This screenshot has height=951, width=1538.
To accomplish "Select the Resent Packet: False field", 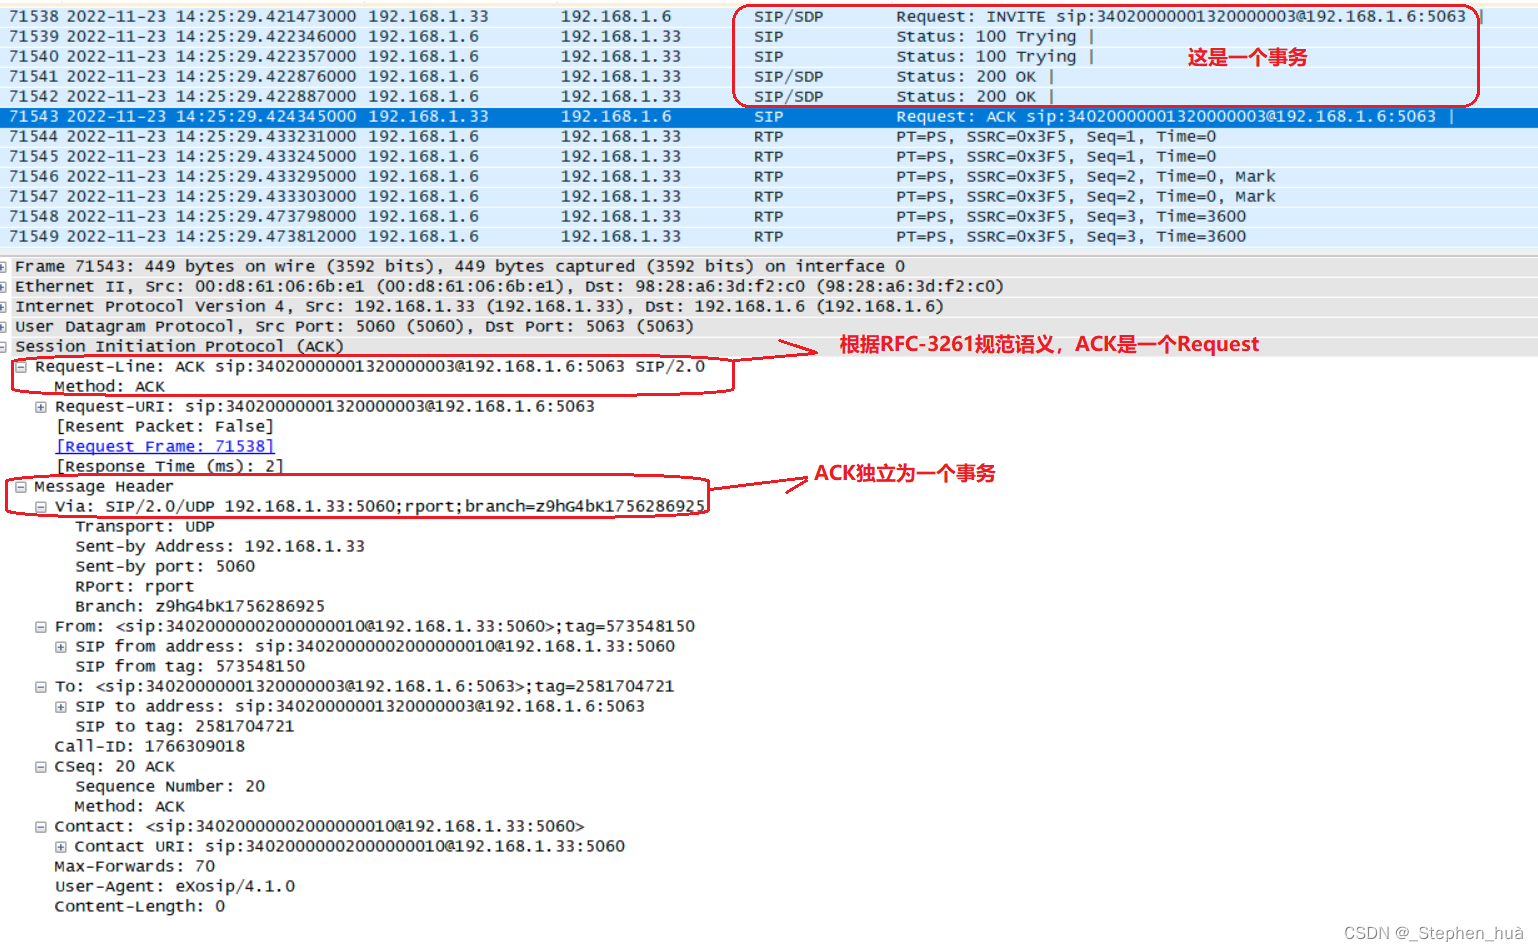I will [165, 427].
